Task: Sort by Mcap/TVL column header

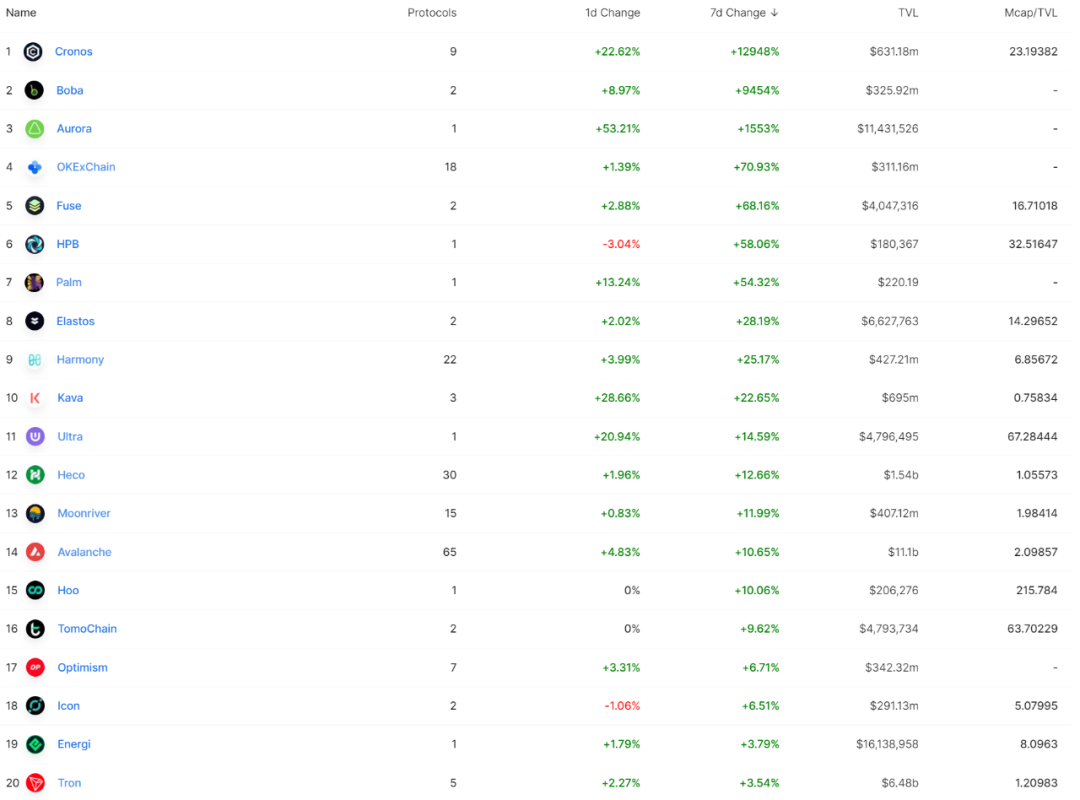Action: [x=1030, y=12]
